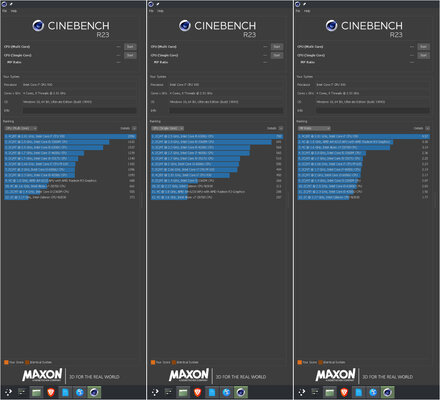Toggle Details checkbox in Single Core ranking window

click(281, 128)
